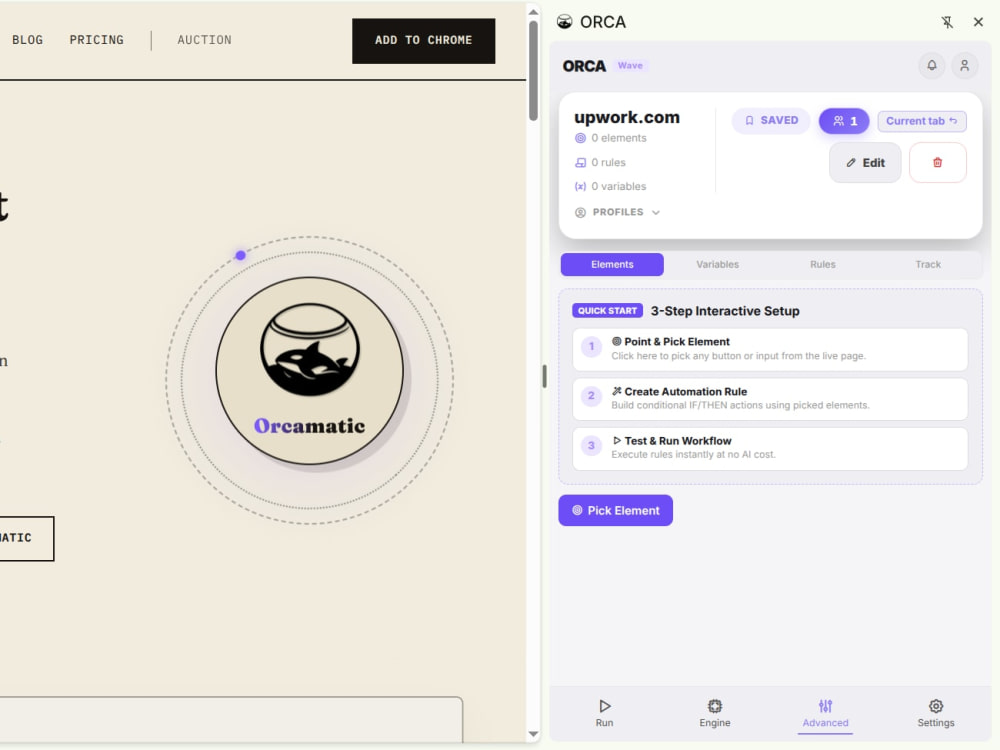The image size is (1000, 750).
Task: Switch to the Elements tab
Action: point(612,265)
